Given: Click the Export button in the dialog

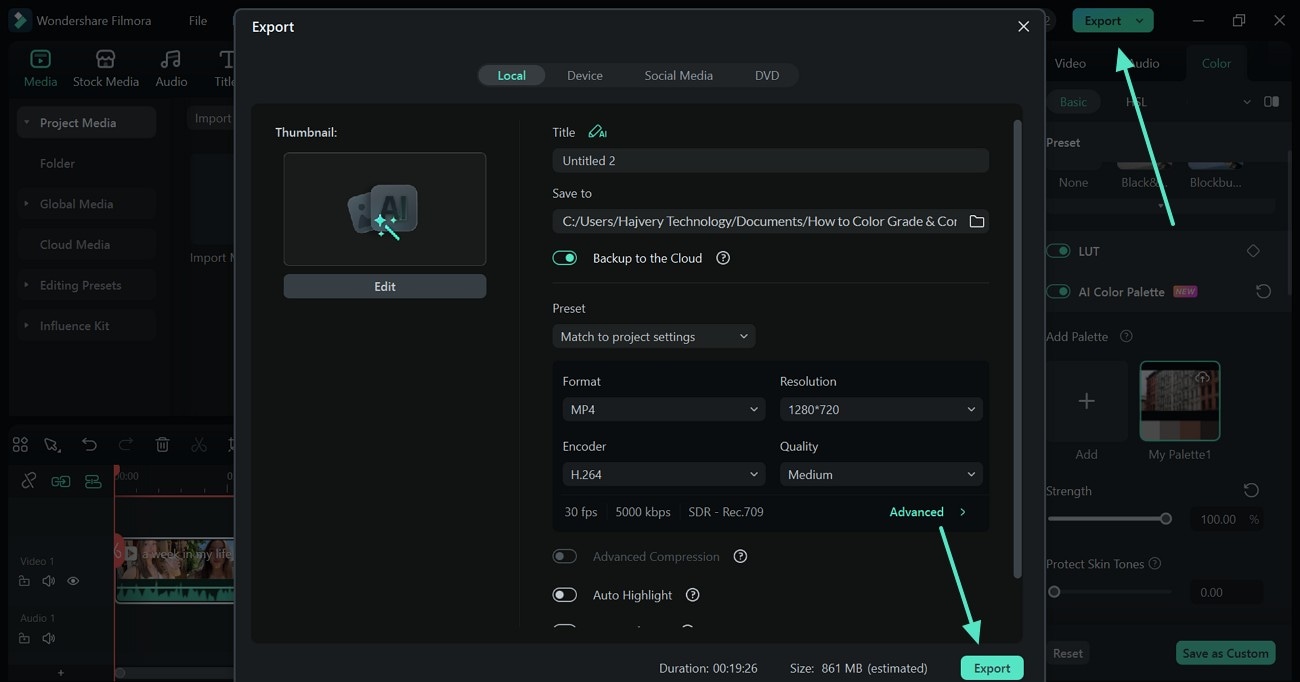Looking at the screenshot, I should tap(992, 668).
